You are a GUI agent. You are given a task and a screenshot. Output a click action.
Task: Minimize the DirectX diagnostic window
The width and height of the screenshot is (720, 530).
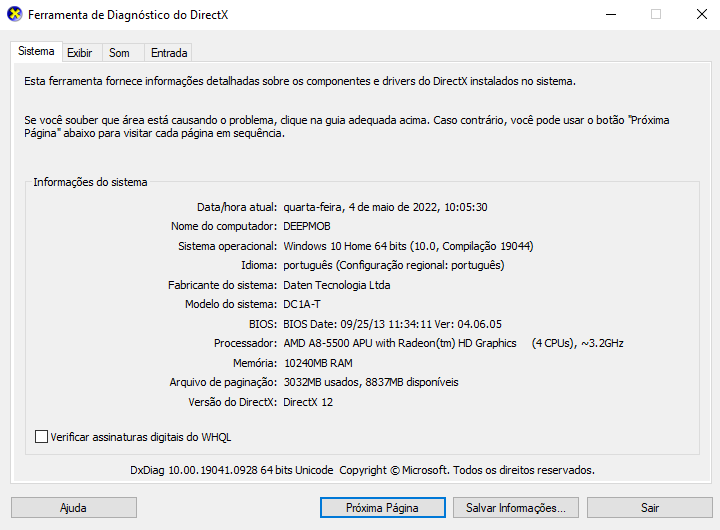[x=611, y=15]
